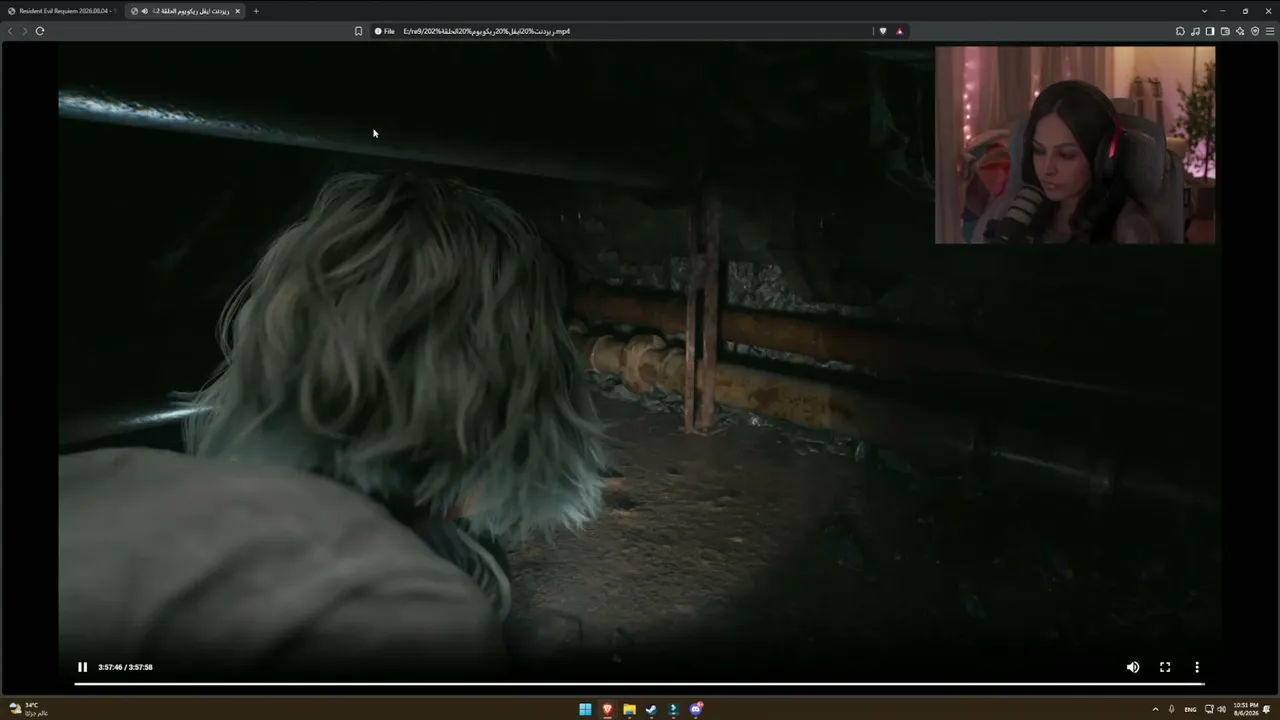This screenshot has height=720, width=1280.
Task: Open the browser main hamburger menu
Action: 1270,31
